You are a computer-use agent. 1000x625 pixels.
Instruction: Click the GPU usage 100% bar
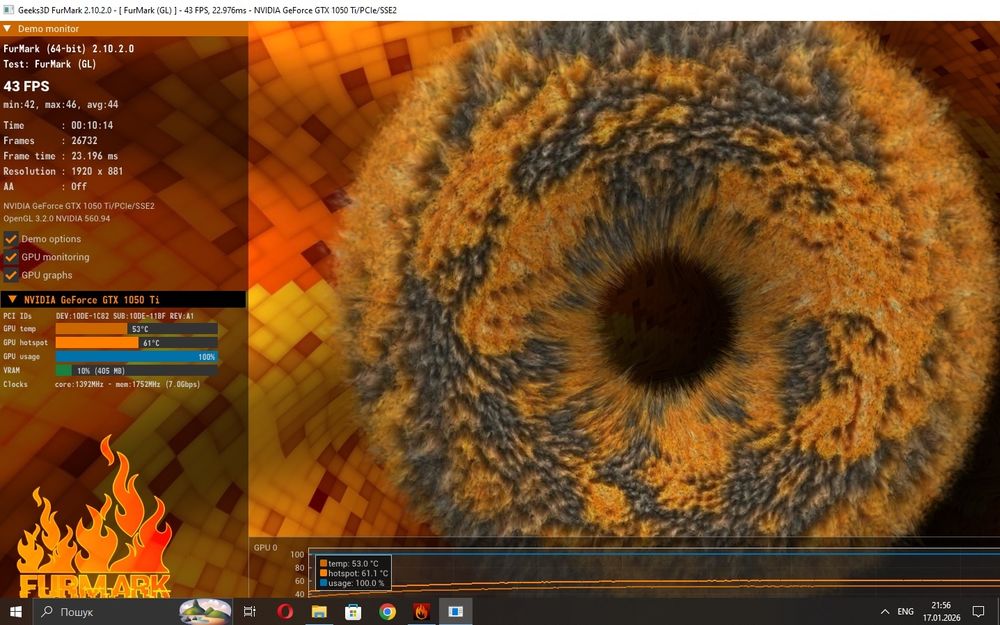point(136,357)
